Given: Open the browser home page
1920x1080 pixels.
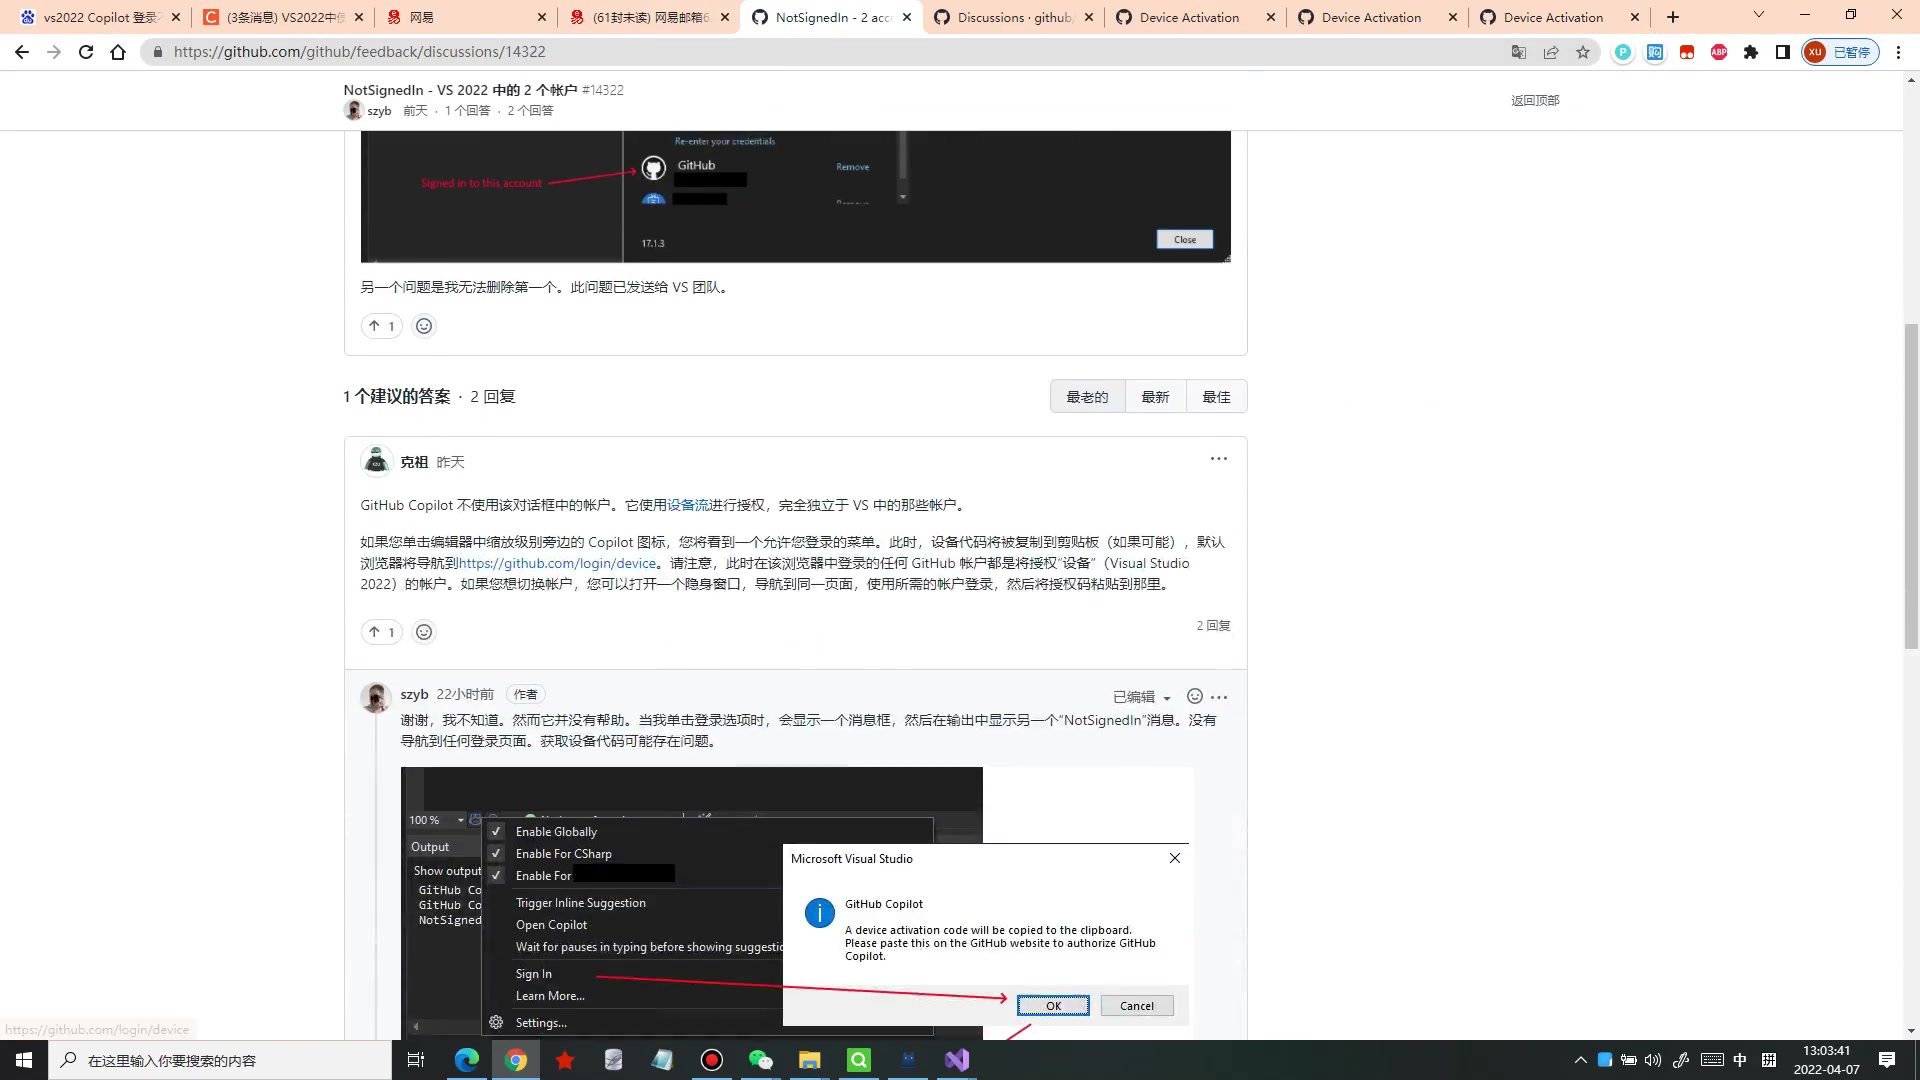Looking at the screenshot, I should point(118,52).
